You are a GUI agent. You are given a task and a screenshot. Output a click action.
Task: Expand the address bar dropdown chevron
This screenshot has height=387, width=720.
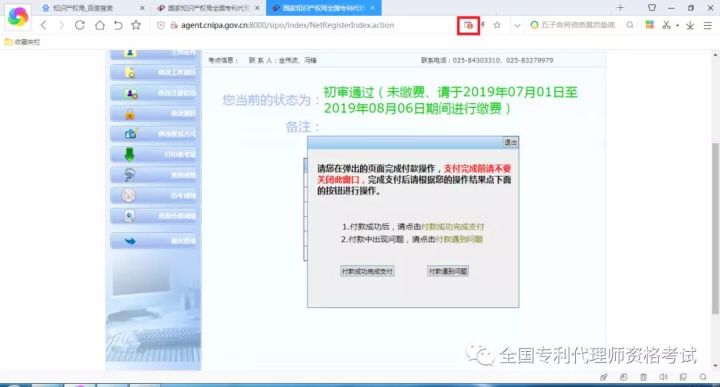pos(517,26)
